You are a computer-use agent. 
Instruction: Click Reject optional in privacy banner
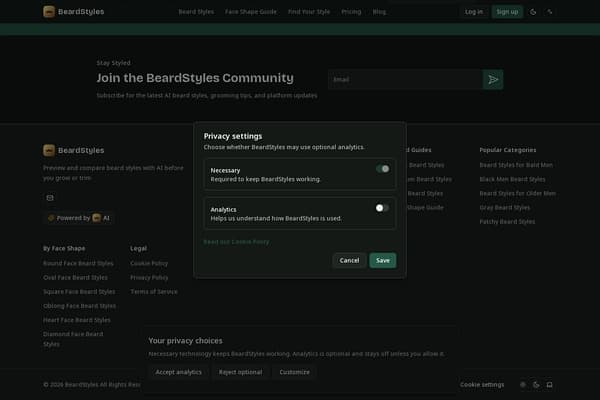point(240,372)
